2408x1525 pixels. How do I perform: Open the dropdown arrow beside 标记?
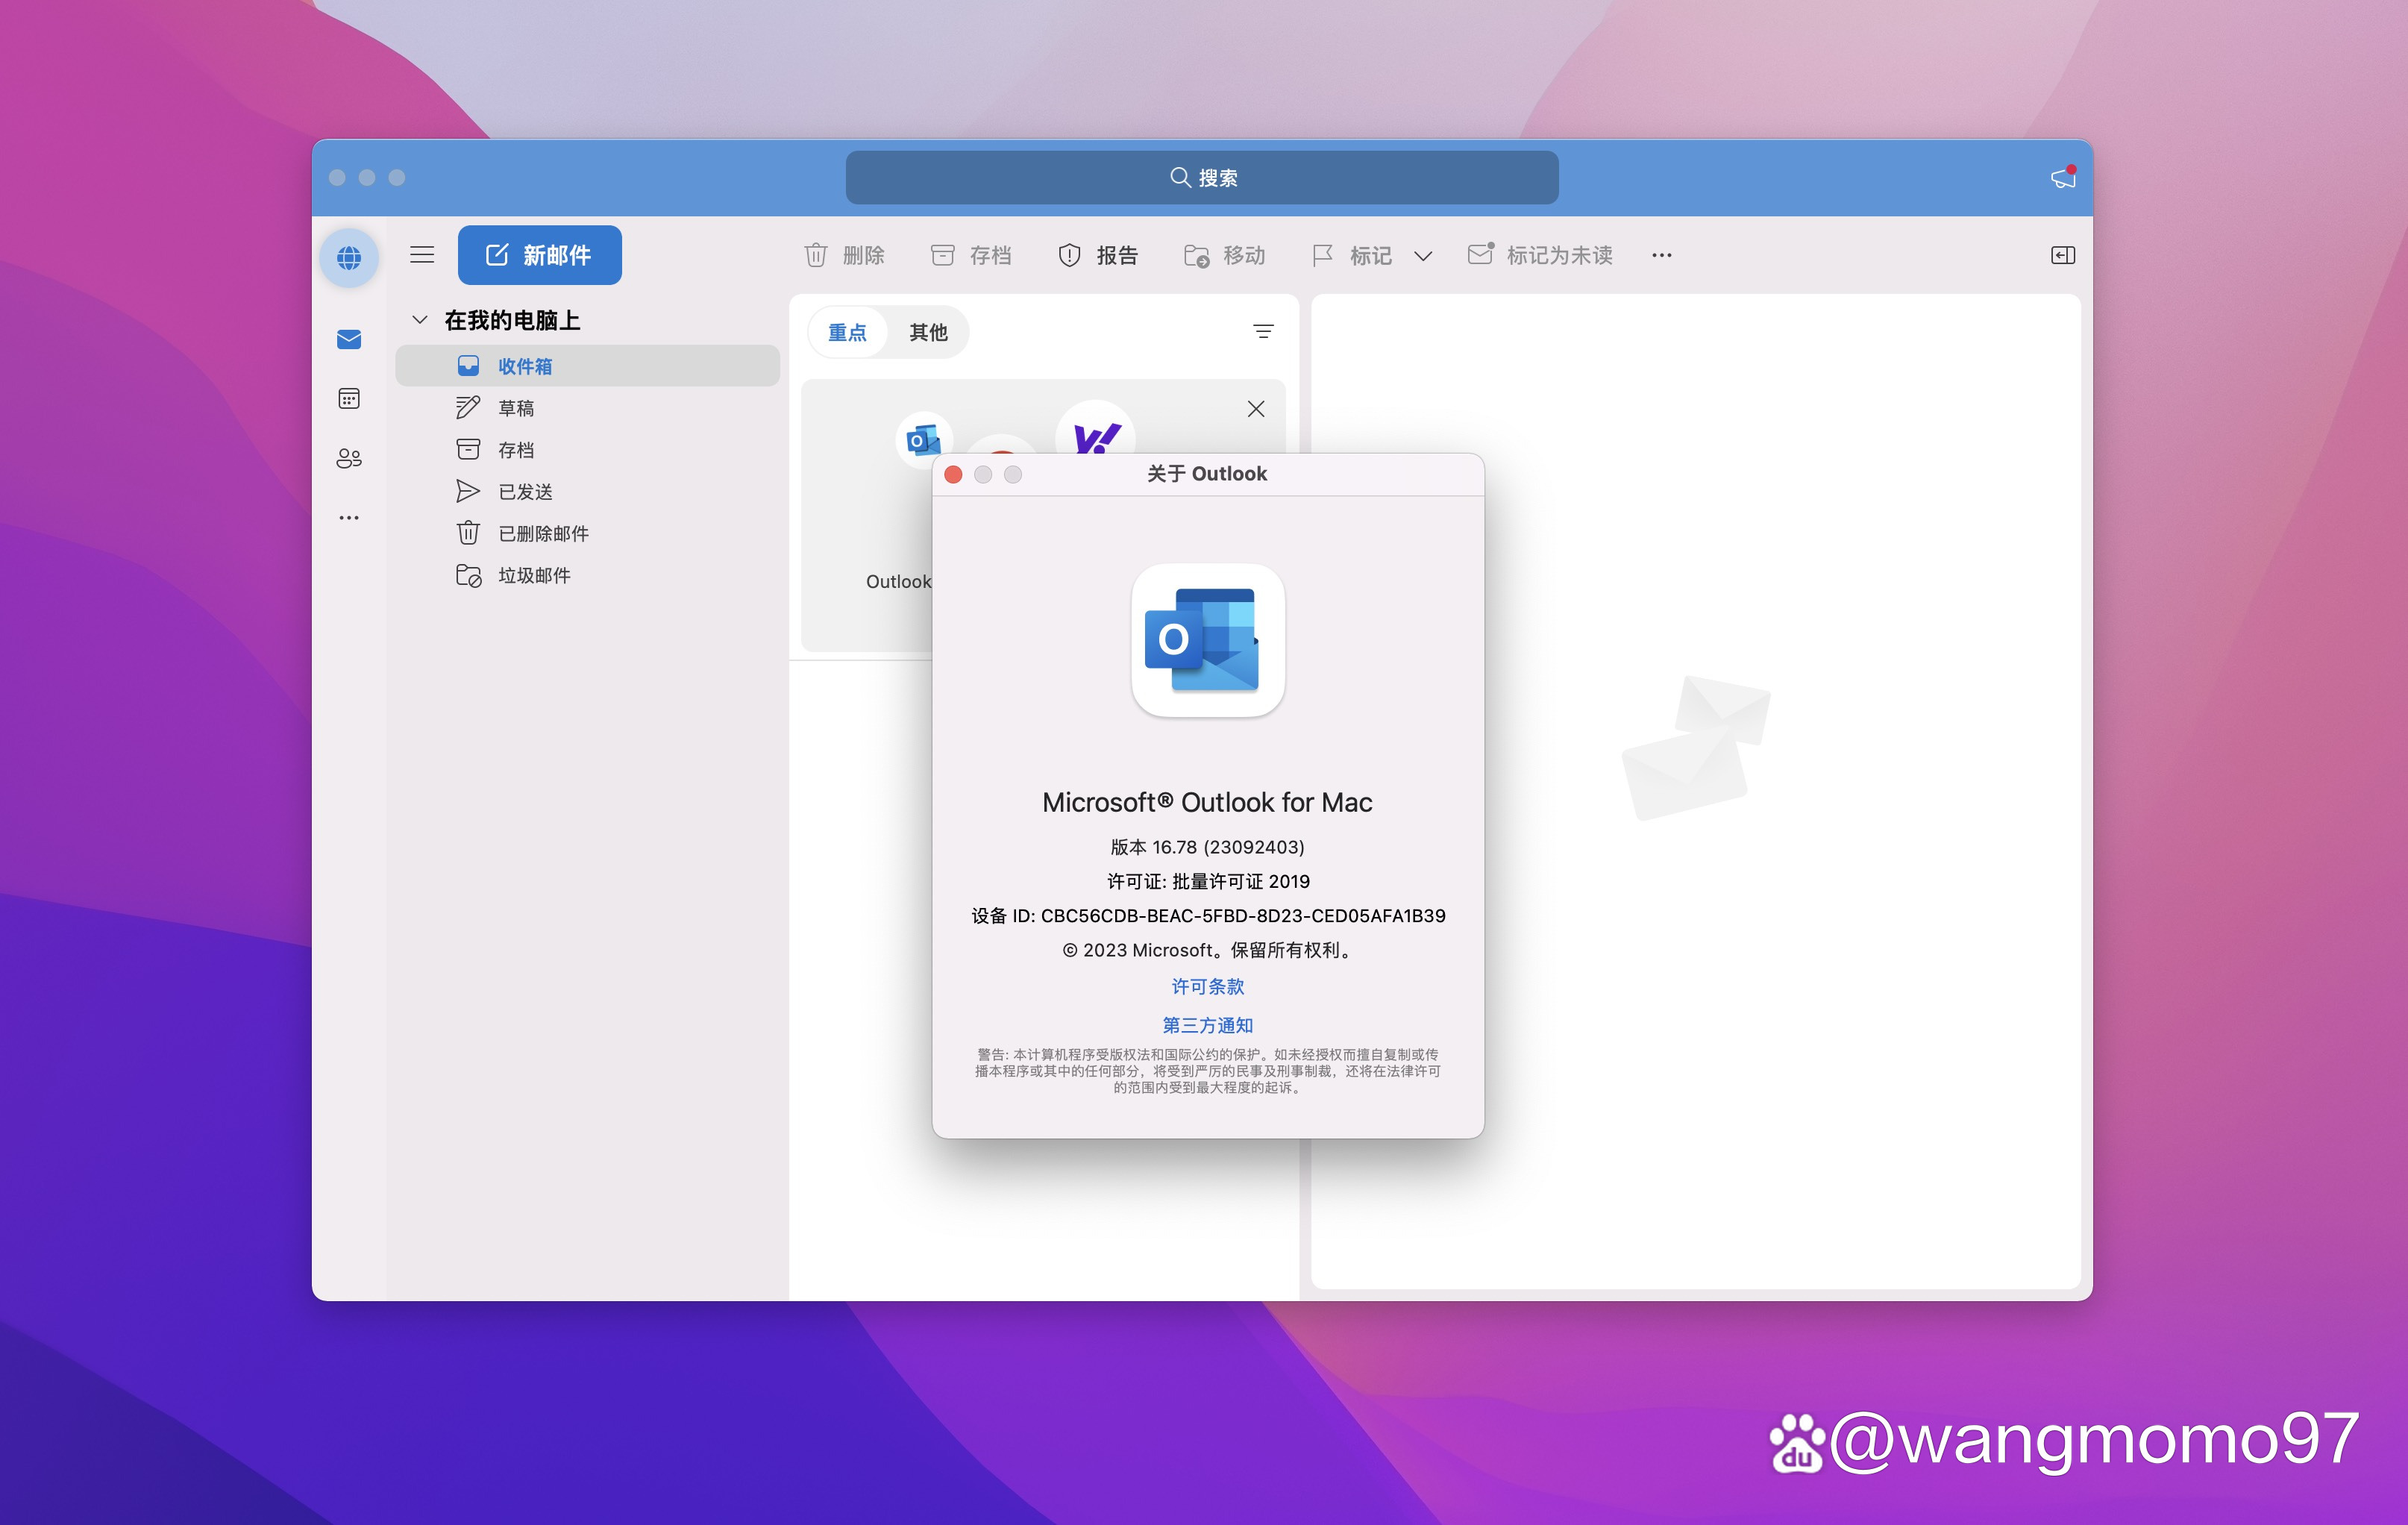coord(1423,256)
